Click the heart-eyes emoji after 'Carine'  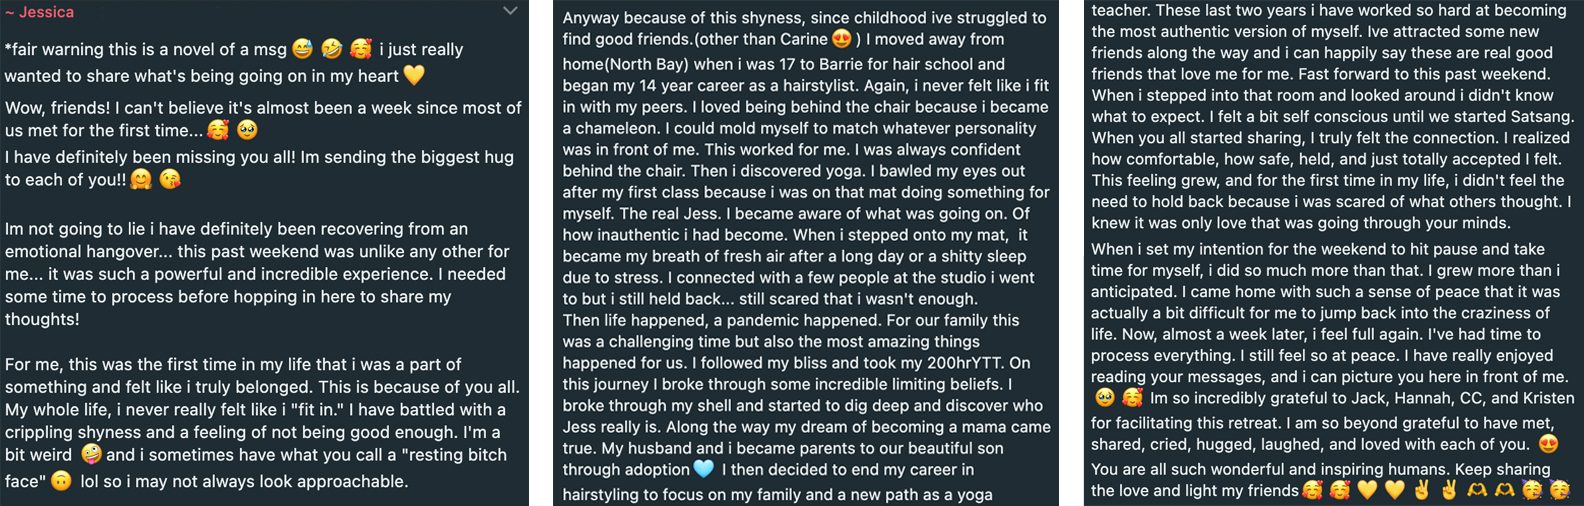tap(842, 40)
